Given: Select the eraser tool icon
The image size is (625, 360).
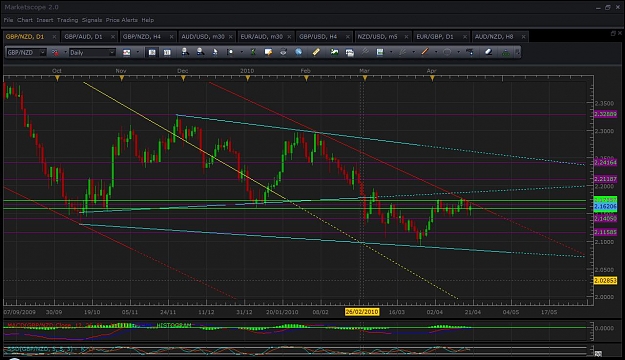Looking at the screenshot, I should pyautogui.click(x=488, y=52).
